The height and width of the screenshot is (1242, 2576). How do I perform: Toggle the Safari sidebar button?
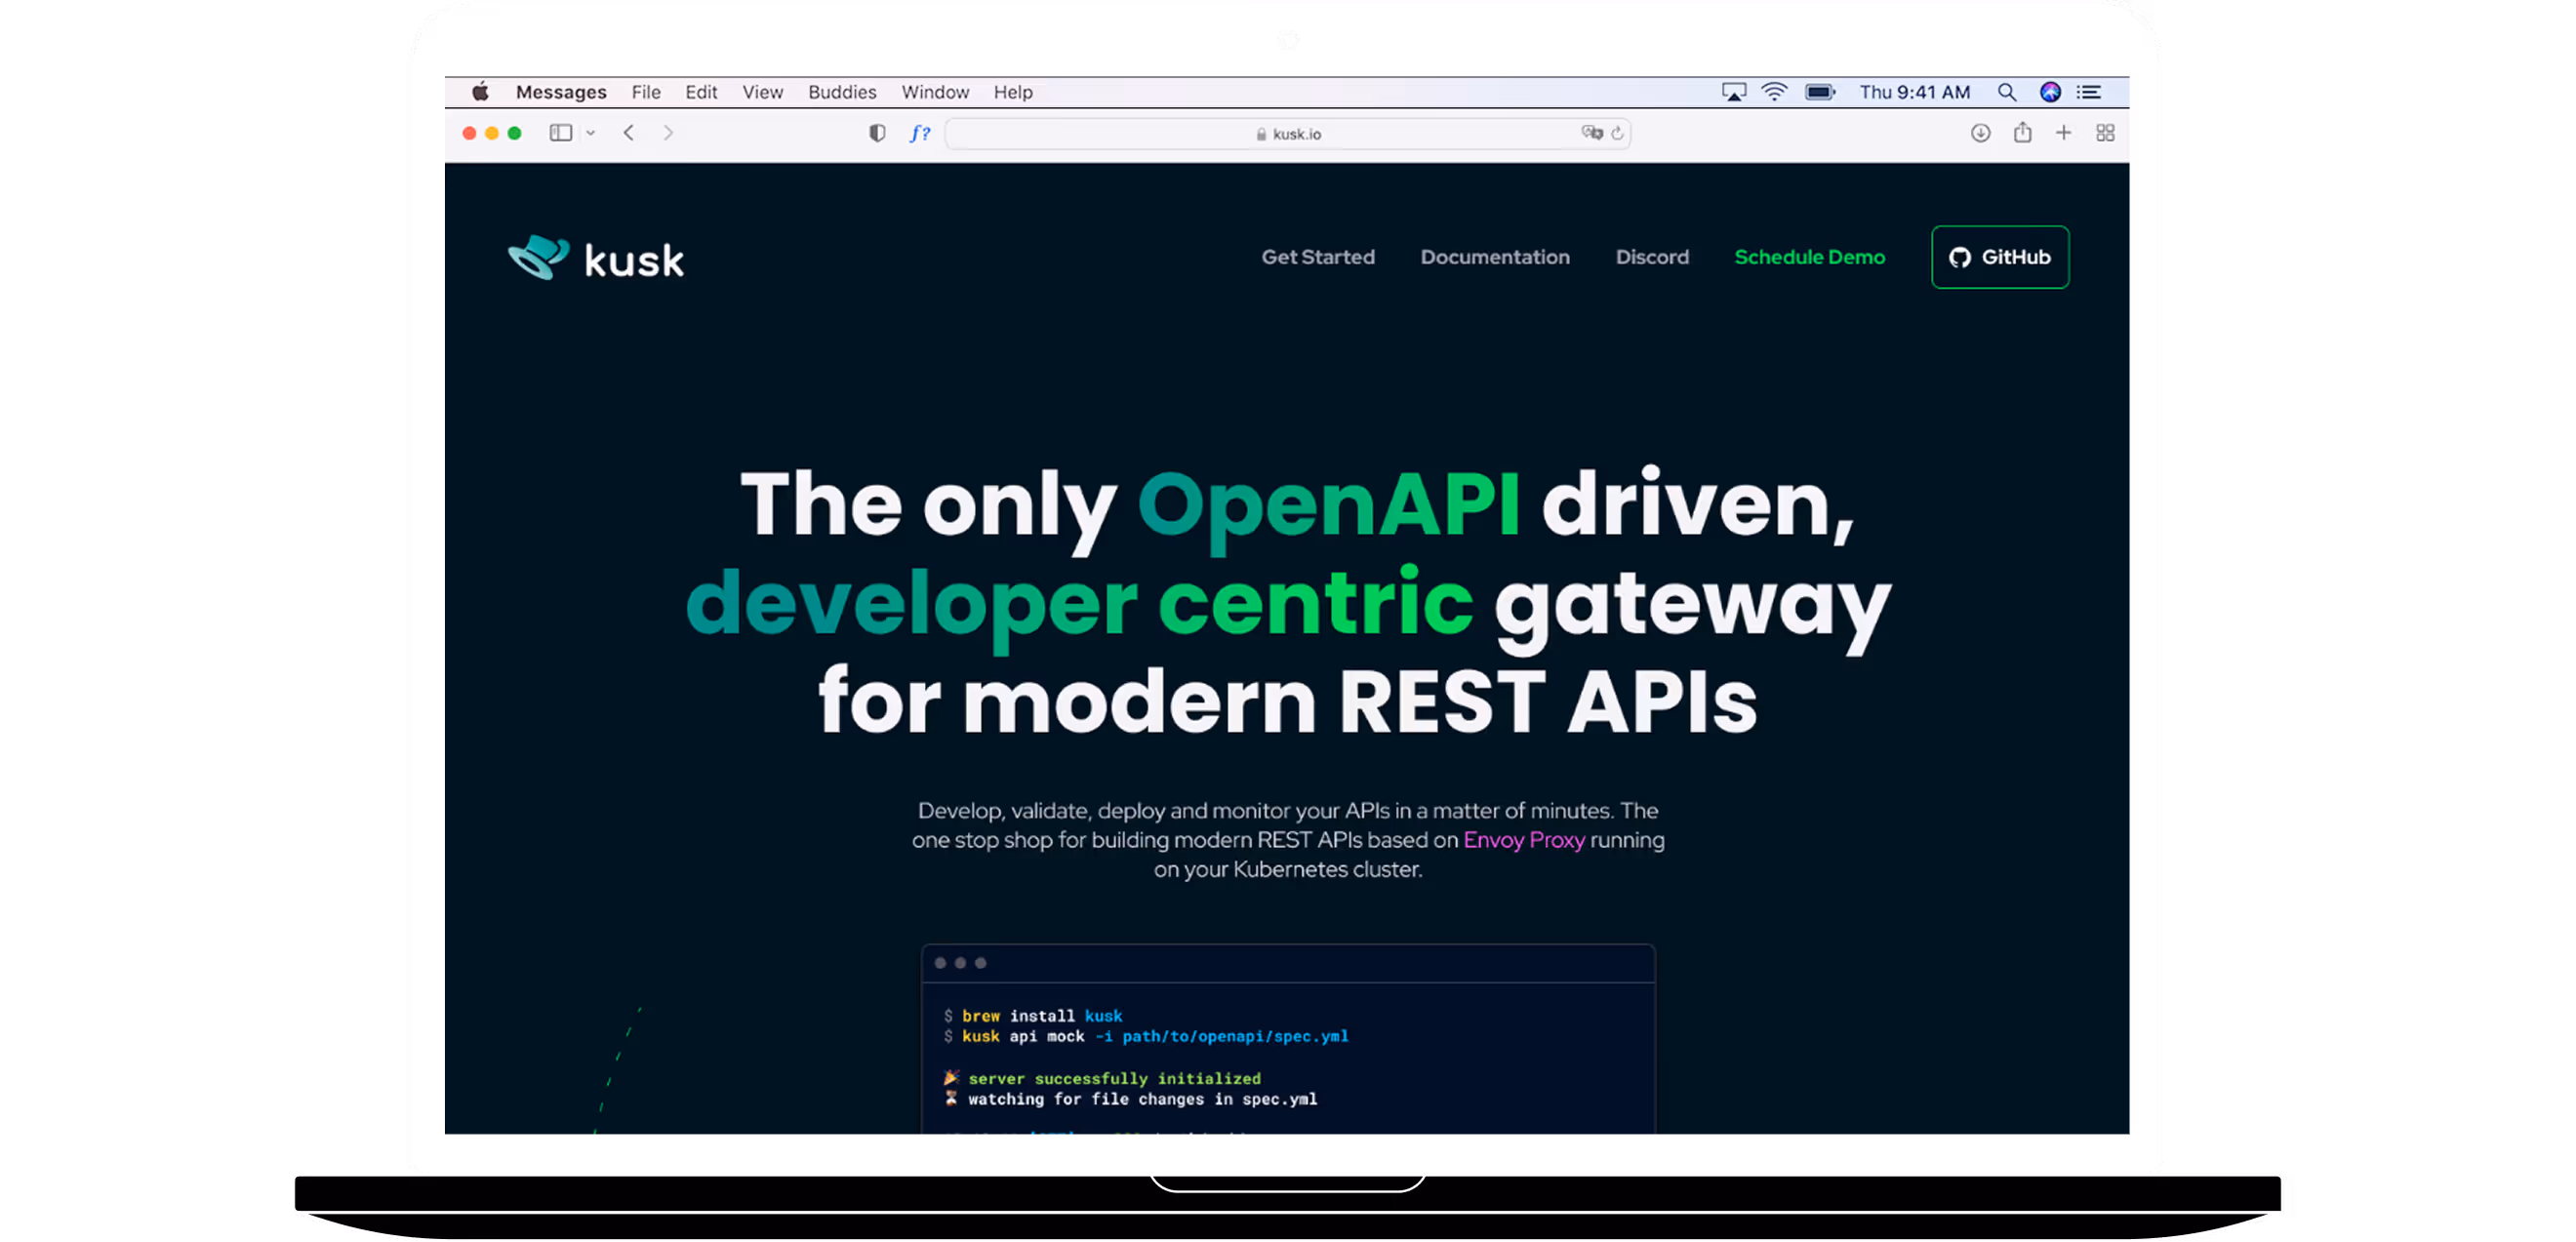click(561, 133)
